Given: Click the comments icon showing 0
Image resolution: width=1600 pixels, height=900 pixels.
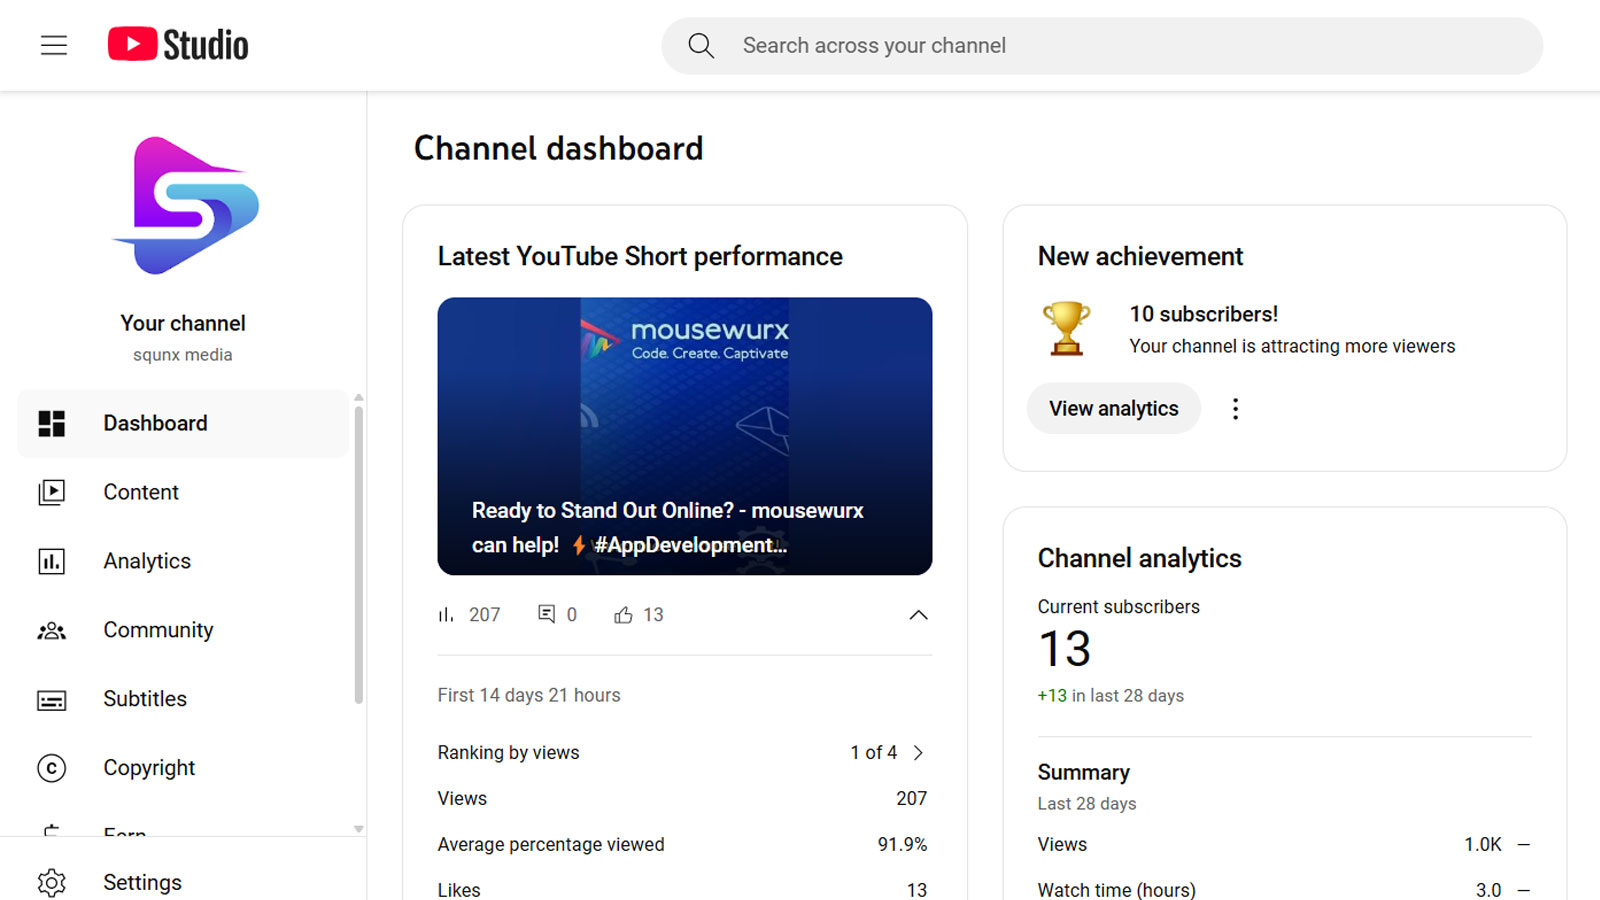Looking at the screenshot, I should coord(546,614).
